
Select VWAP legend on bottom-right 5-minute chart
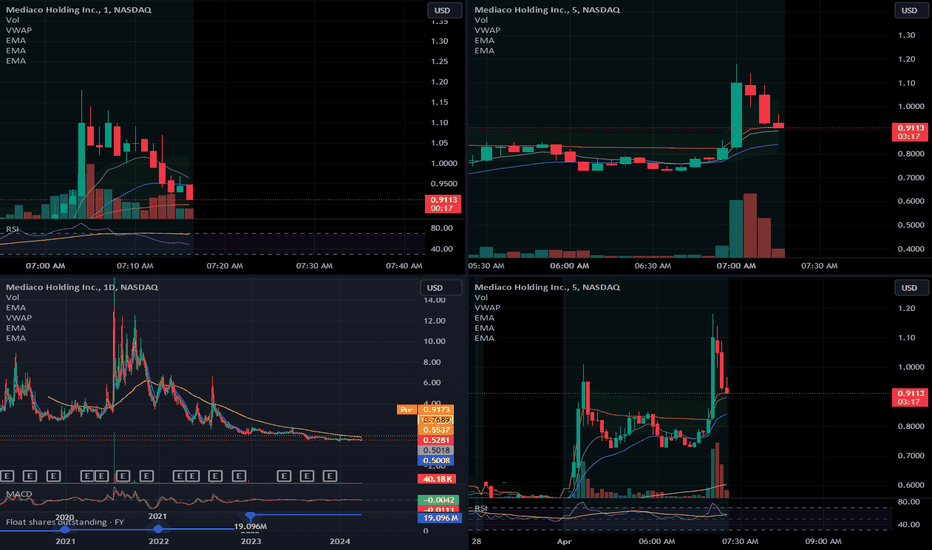pyautogui.click(x=487, y=307)
